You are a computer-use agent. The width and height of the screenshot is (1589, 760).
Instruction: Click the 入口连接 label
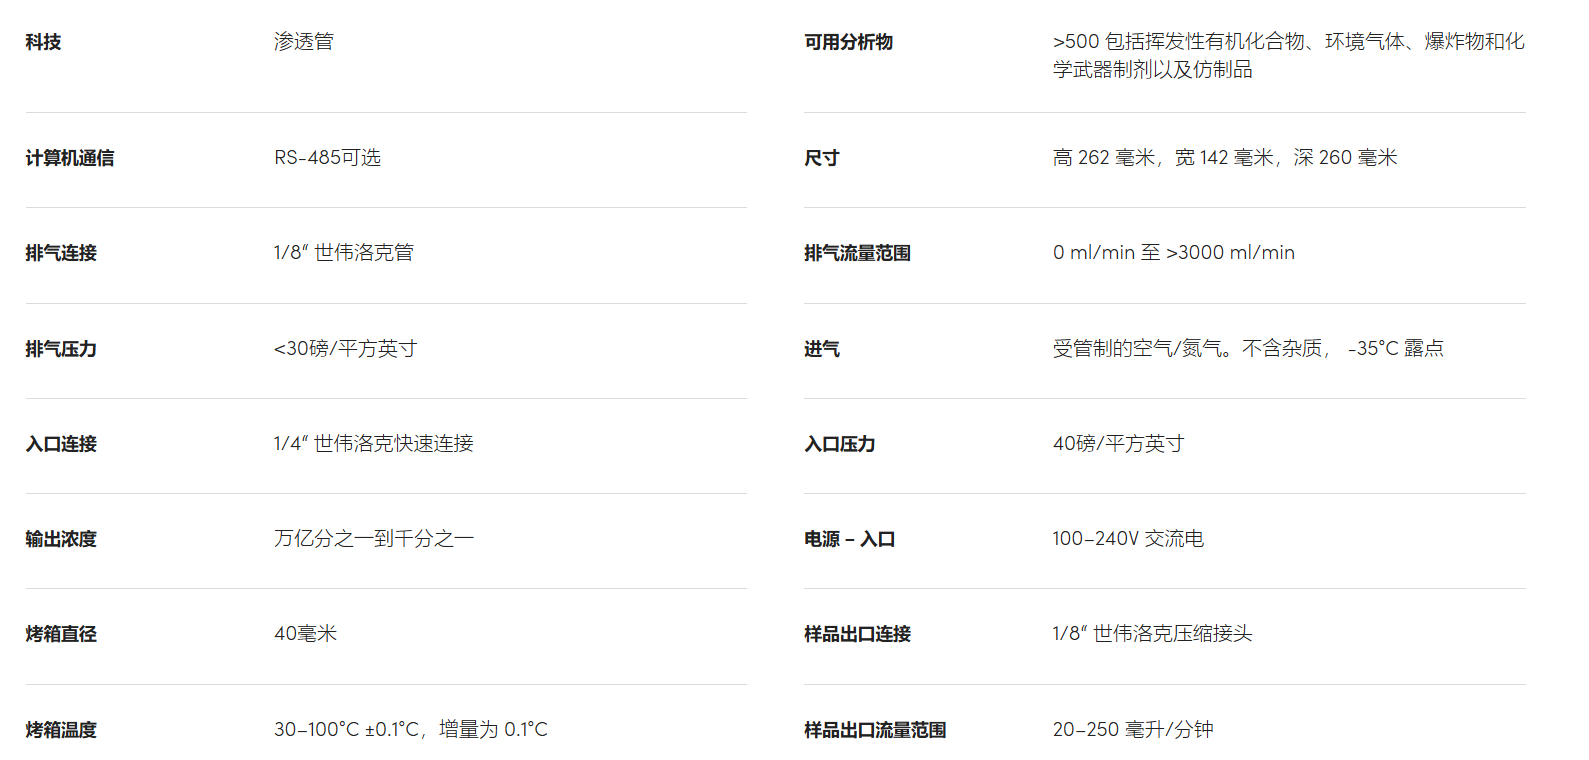(x=61, y=444)
